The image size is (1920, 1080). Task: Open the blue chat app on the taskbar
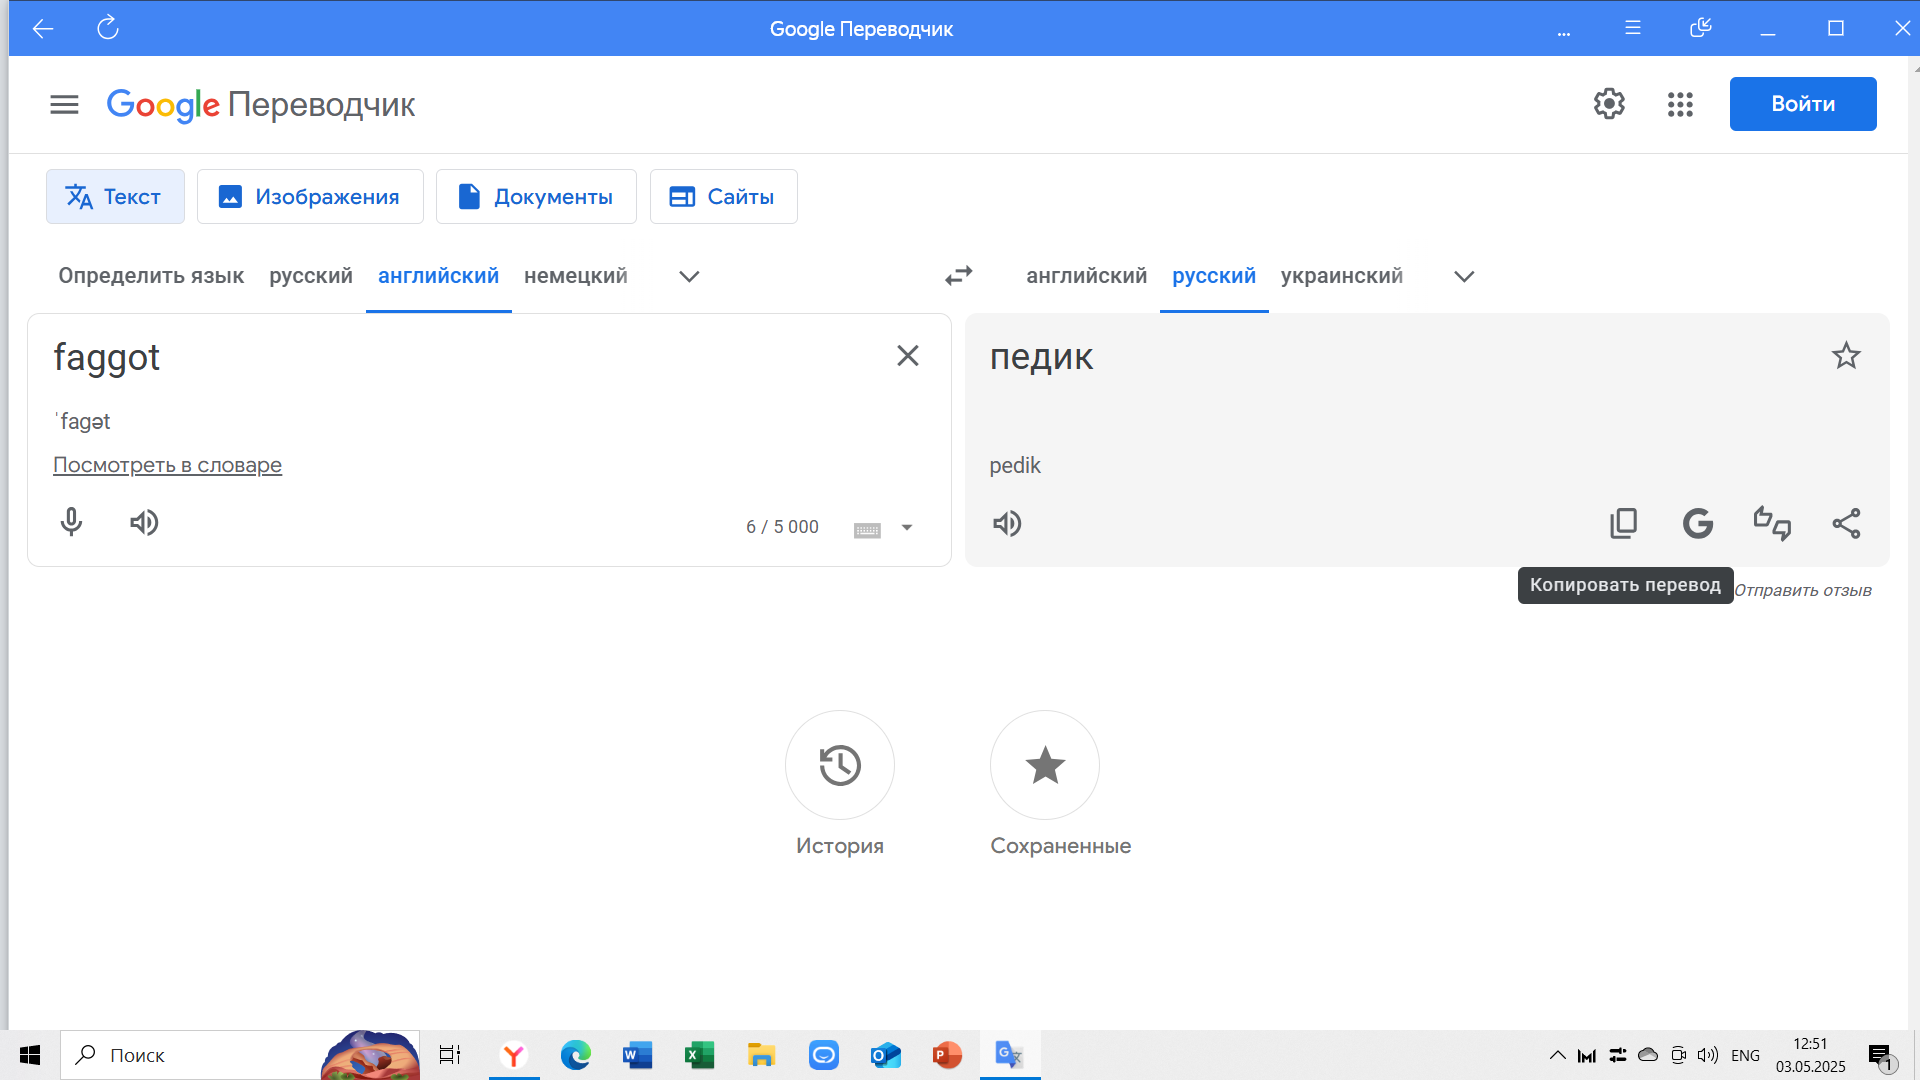pyautogui.click(x=823, y=1055)
